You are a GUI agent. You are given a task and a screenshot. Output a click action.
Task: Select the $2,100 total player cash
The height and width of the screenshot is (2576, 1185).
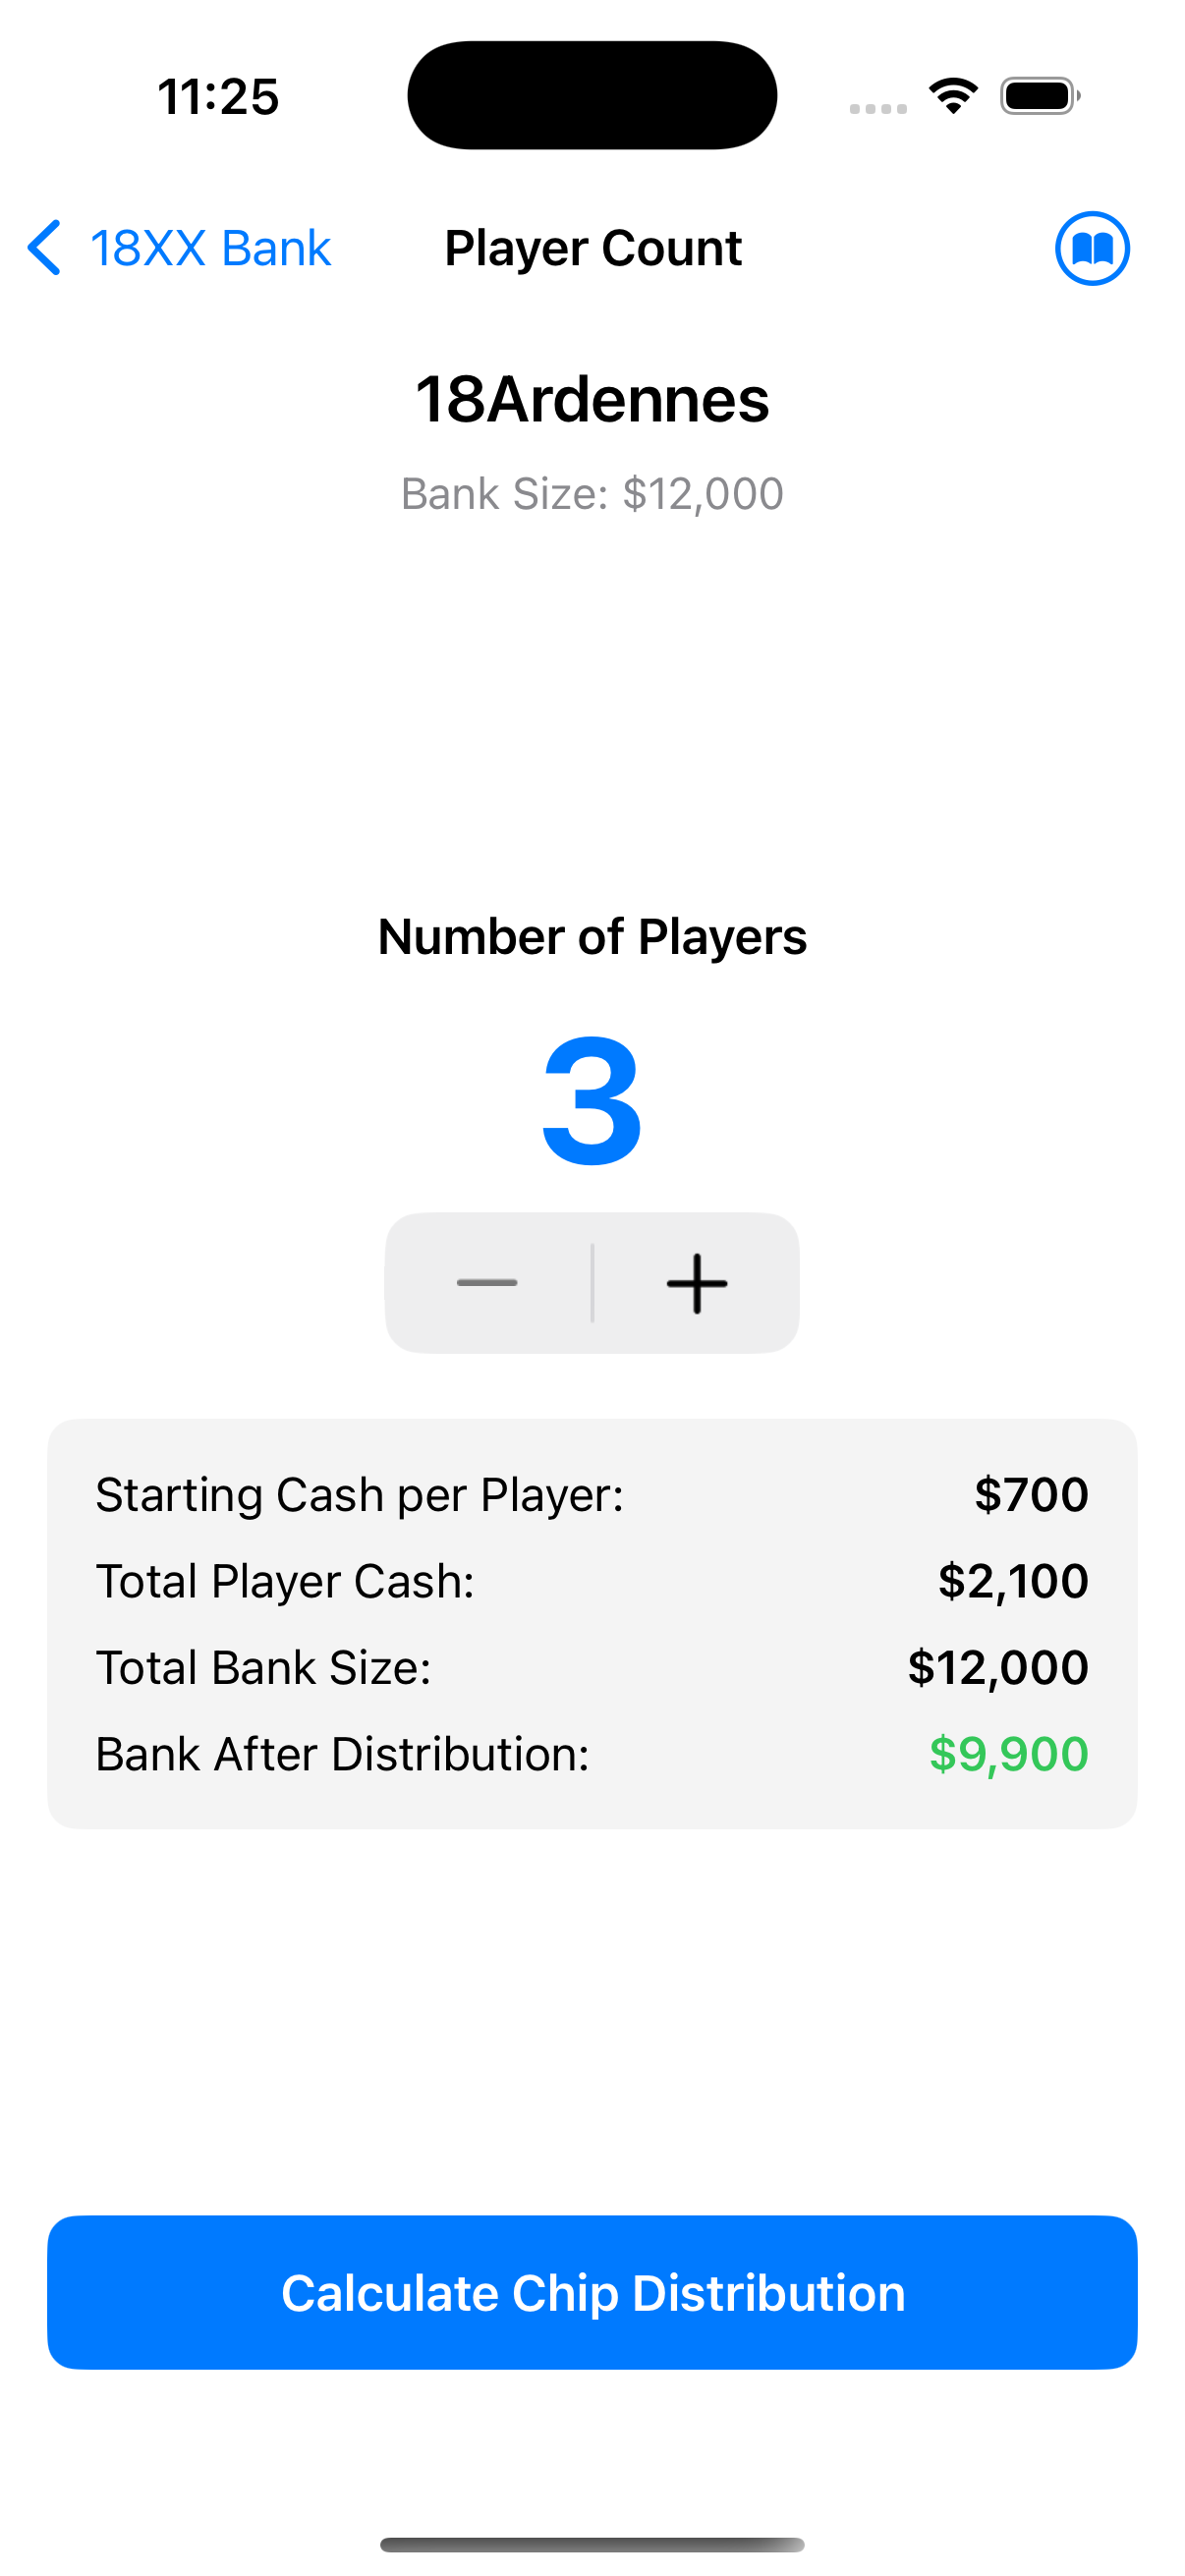1012,1581
